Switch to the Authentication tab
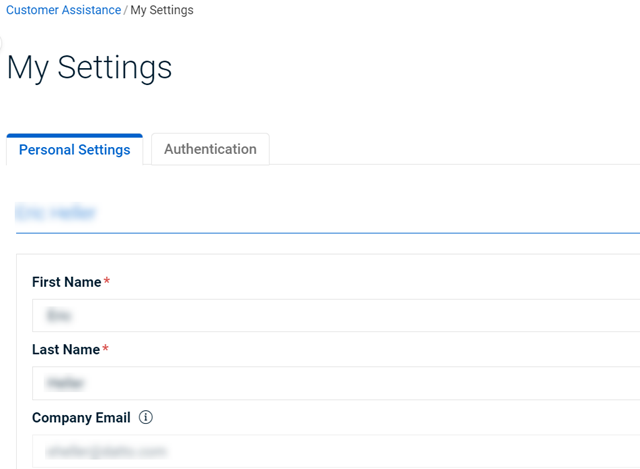 [210, 149]
